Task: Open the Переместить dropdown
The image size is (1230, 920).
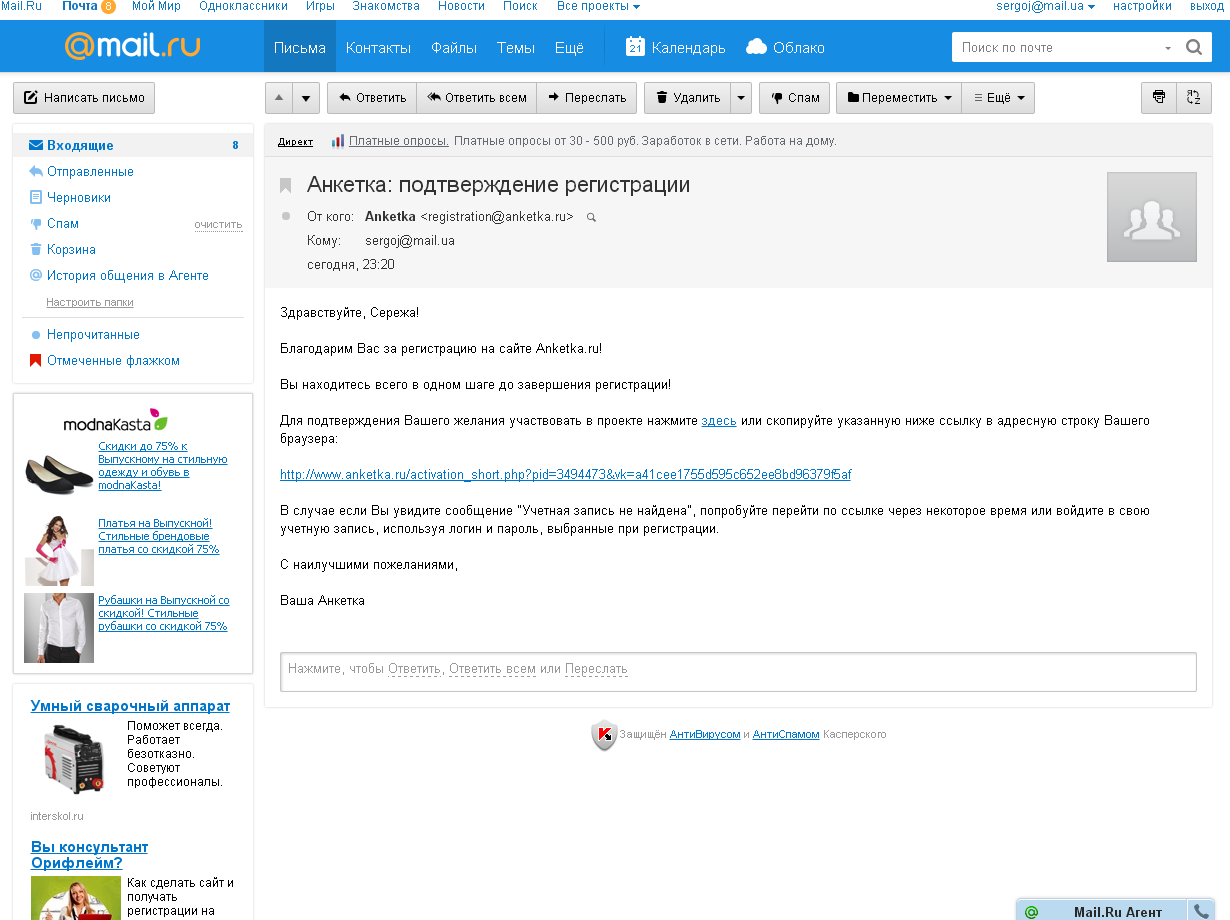Action: point(899,98)
